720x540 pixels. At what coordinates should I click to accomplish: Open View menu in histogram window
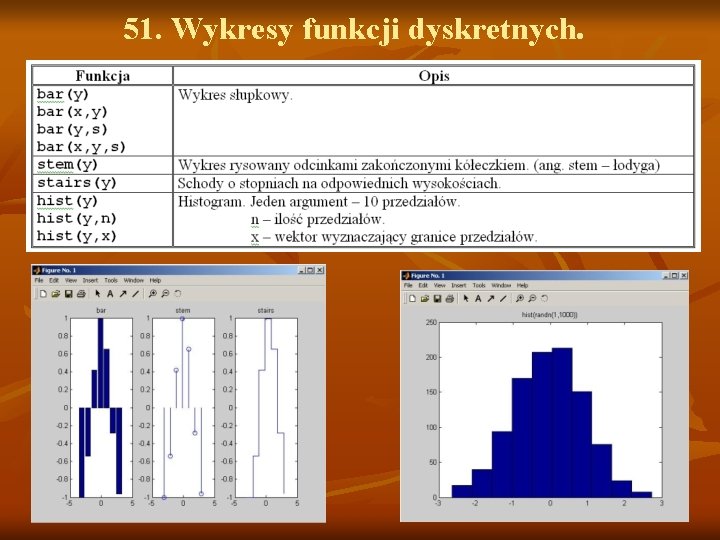(x=439, y=285)
